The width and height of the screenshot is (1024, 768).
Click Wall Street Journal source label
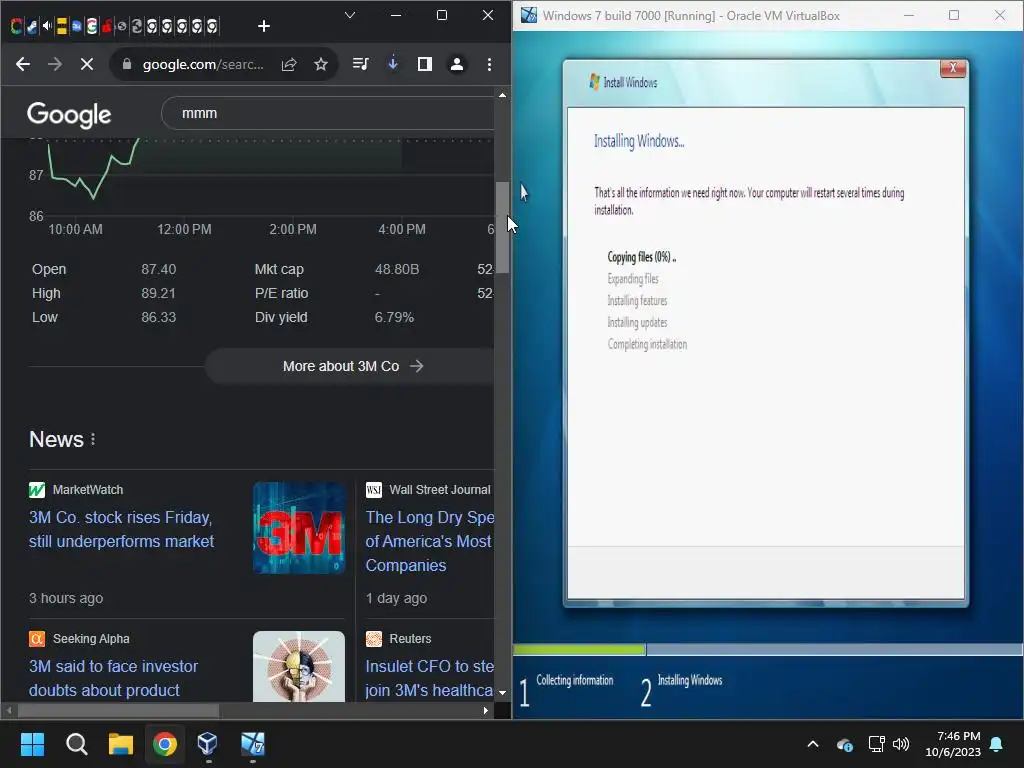440,490
